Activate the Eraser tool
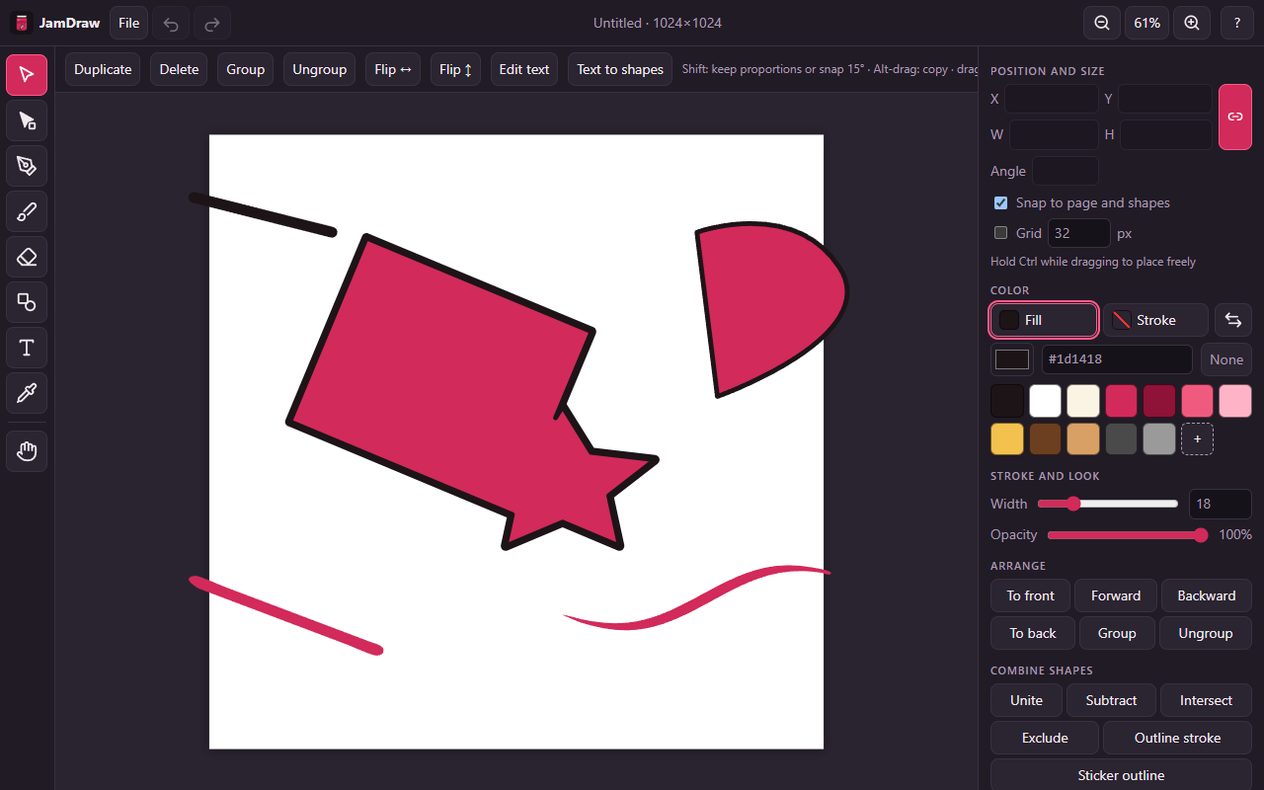1264x790 pixels. pyautogui.click(x=27, y=257)
